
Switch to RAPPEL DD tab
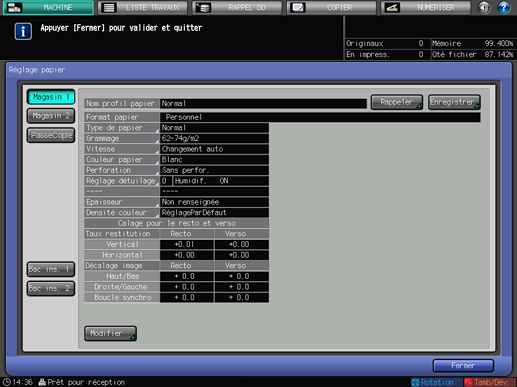tap(237, 7)
